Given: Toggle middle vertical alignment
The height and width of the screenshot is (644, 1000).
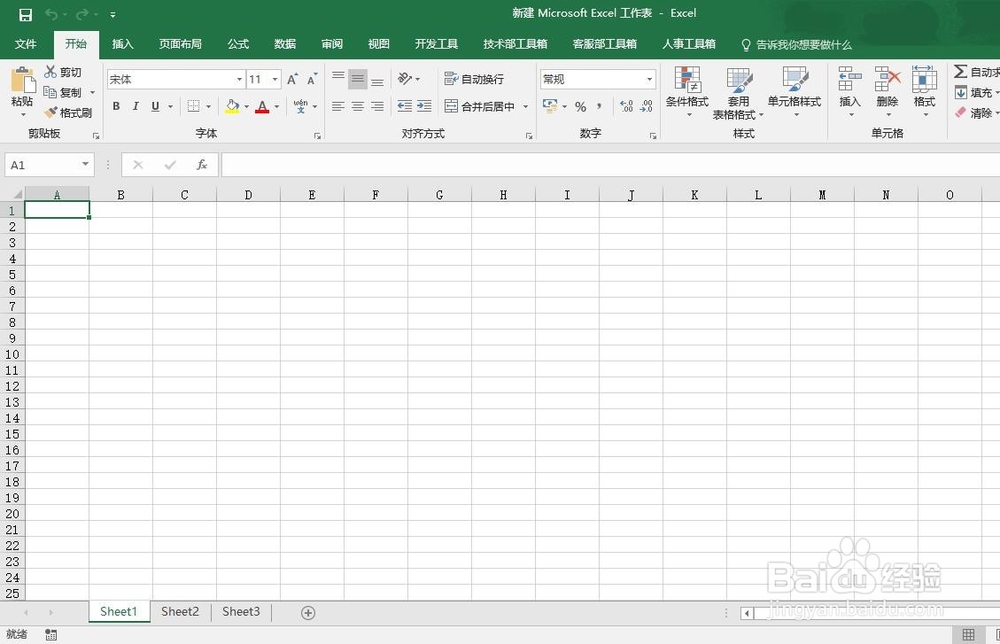Looking at the screenshot, I should [358, 79].
